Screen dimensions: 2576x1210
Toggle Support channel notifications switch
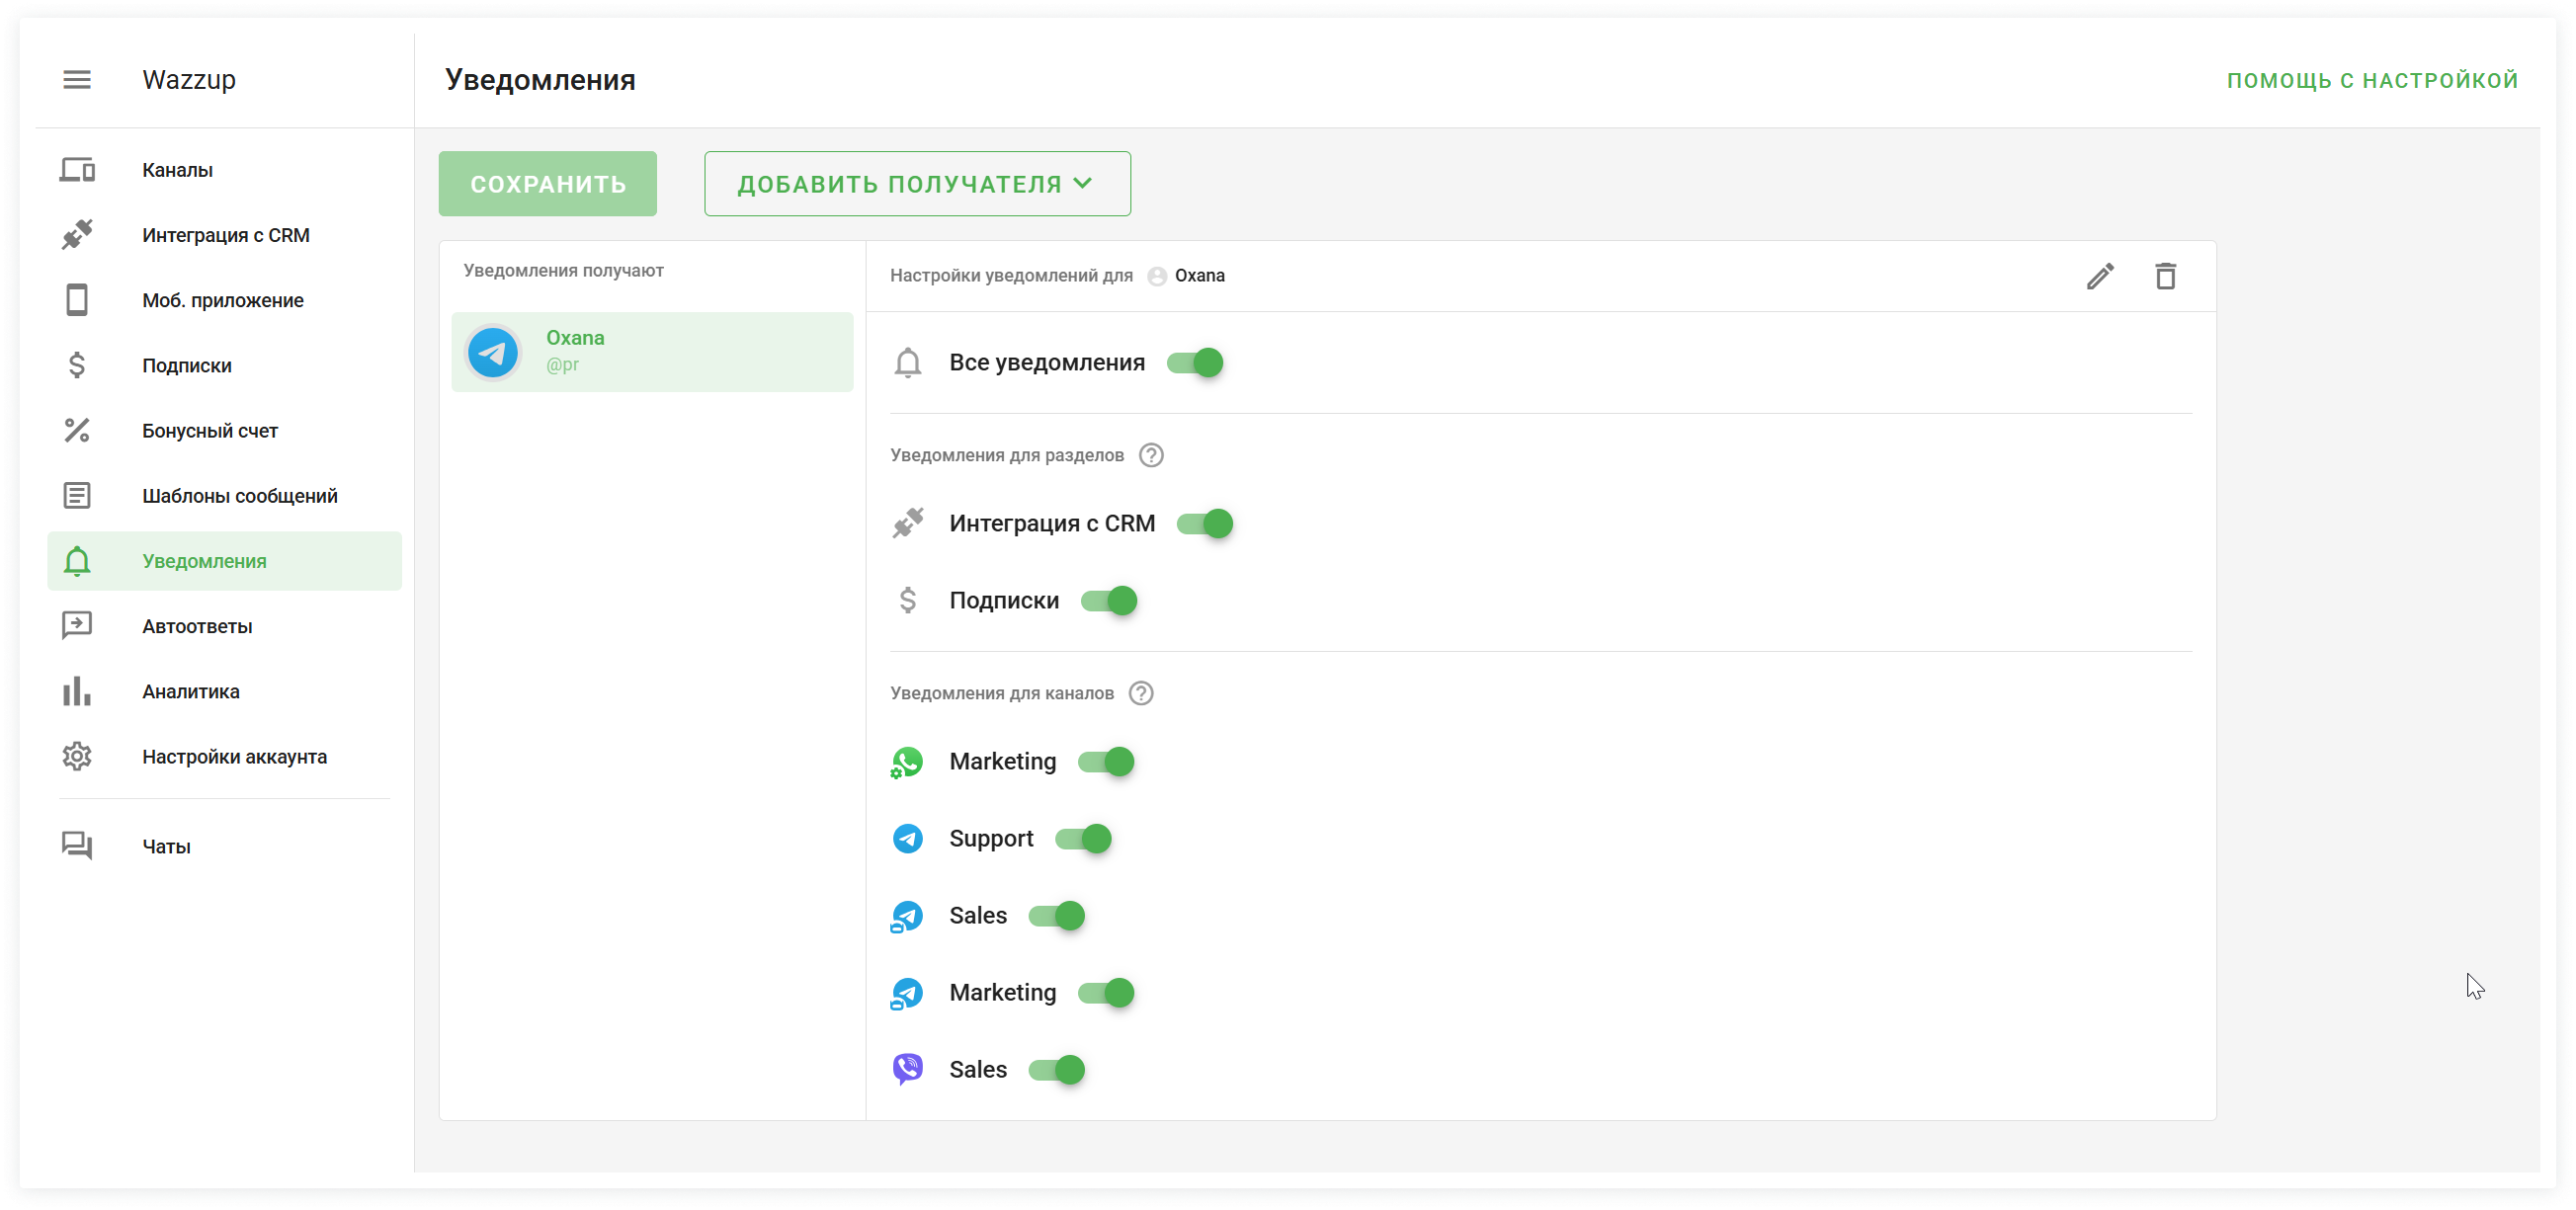click(1083, 839)
